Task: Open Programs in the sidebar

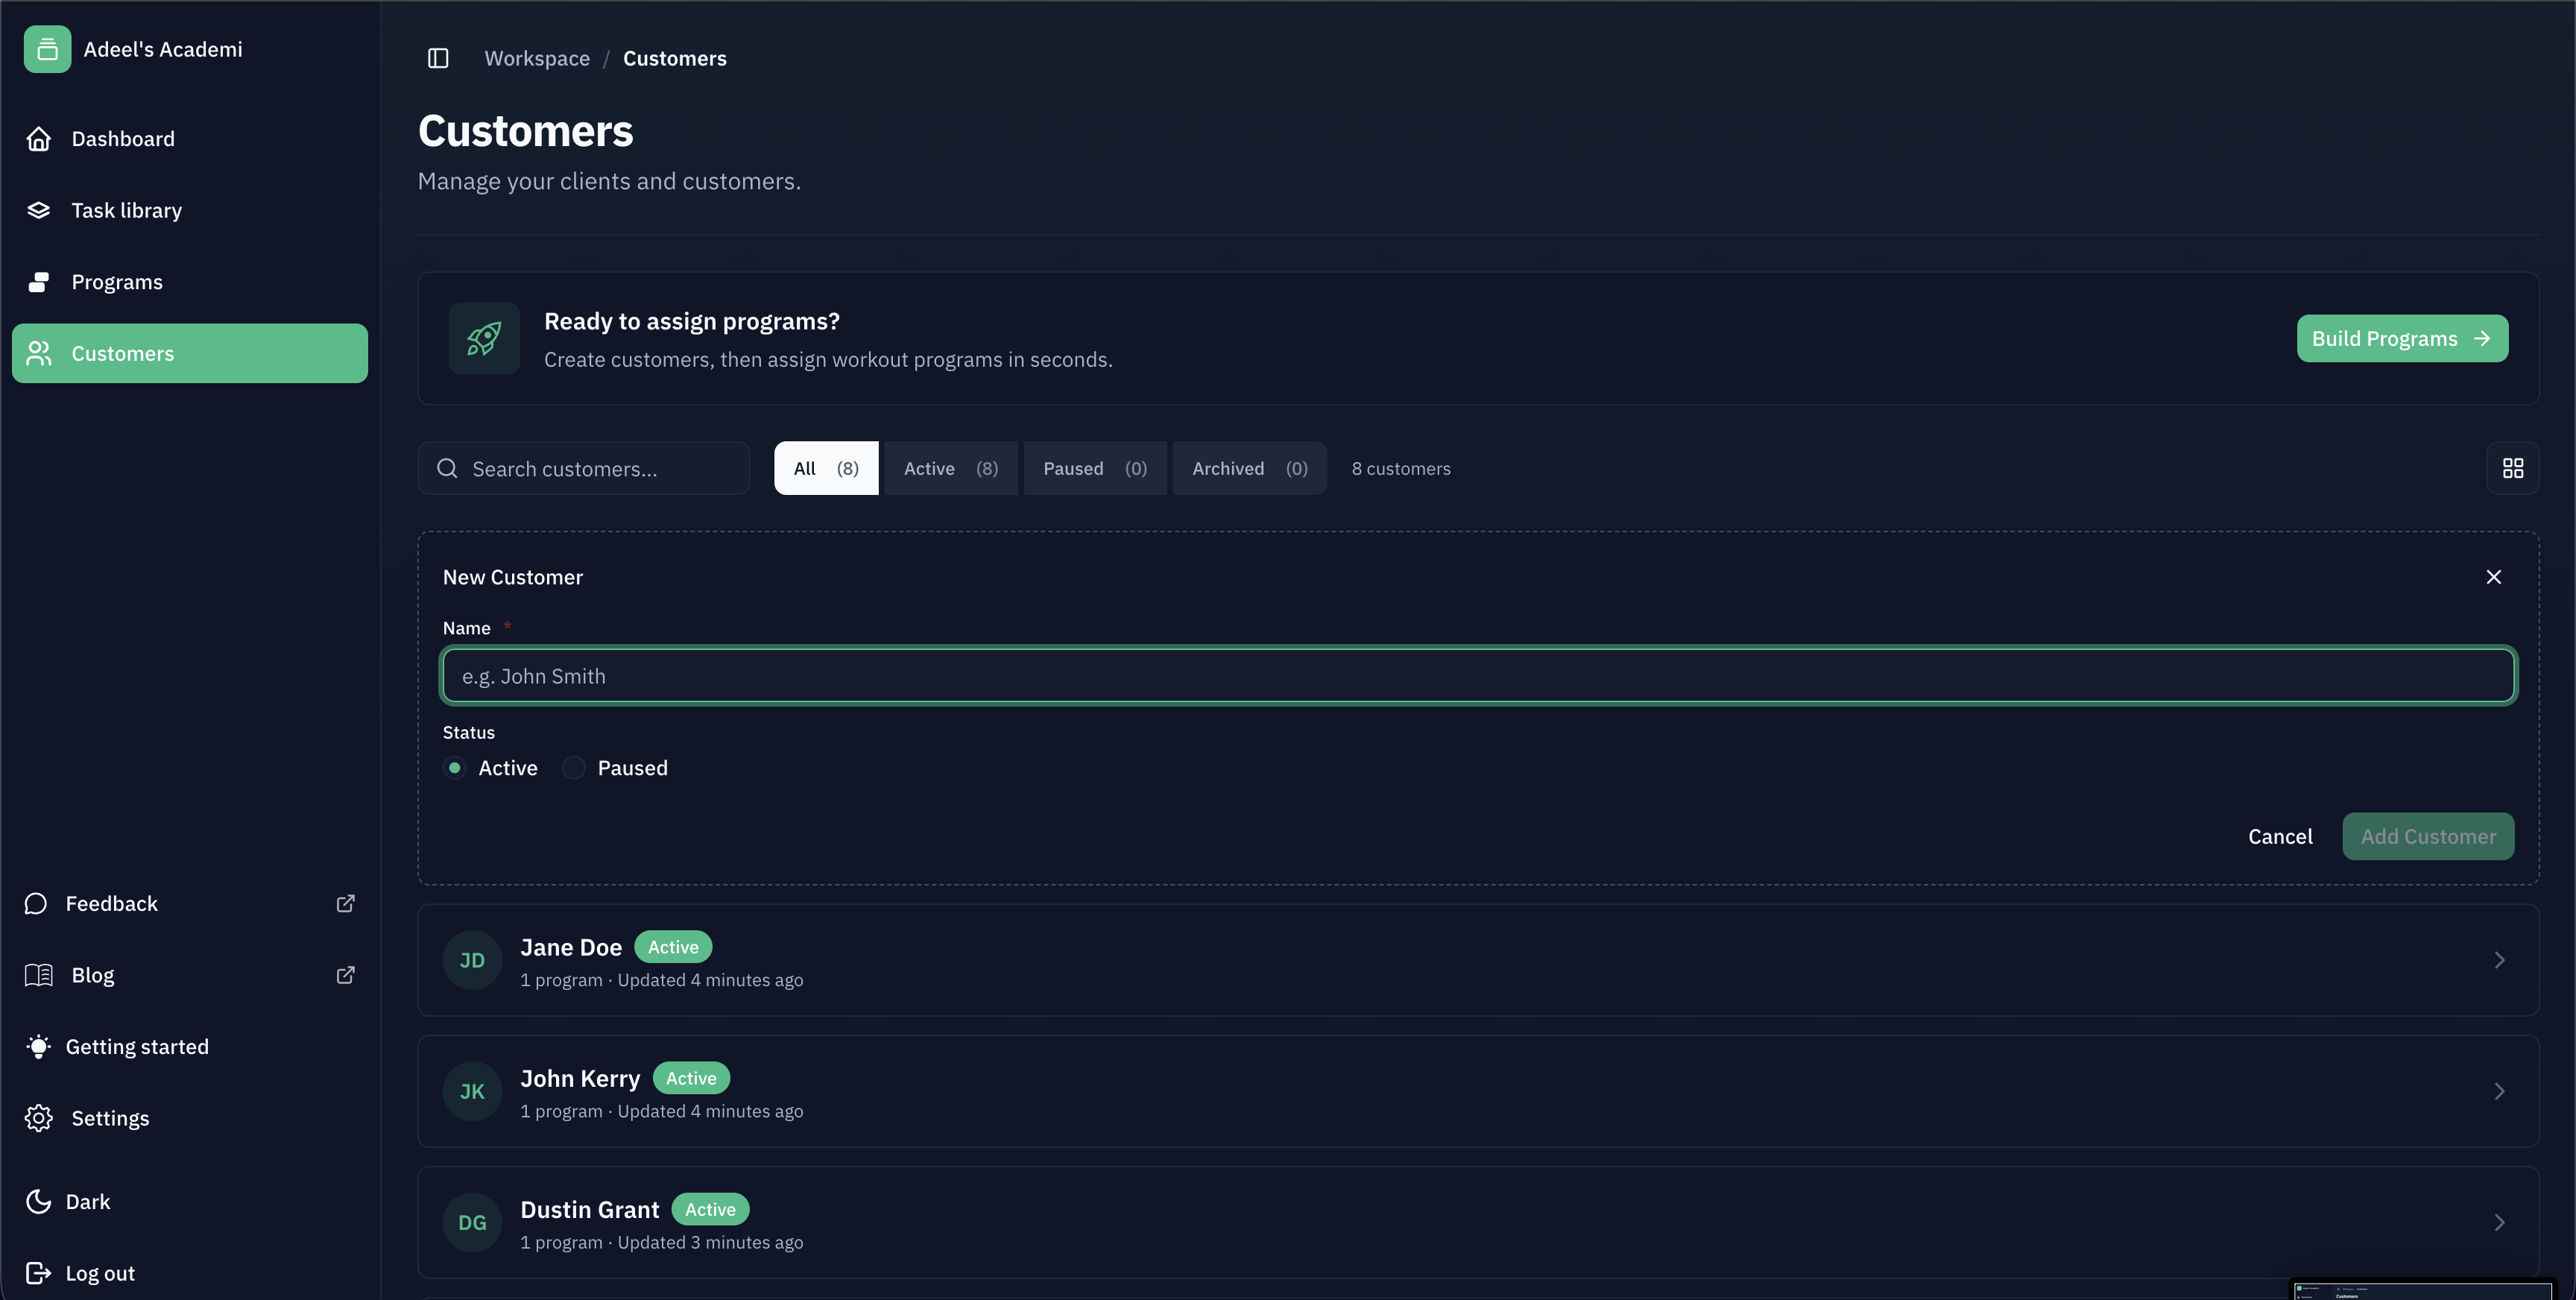Action: (x=116, y=281)
